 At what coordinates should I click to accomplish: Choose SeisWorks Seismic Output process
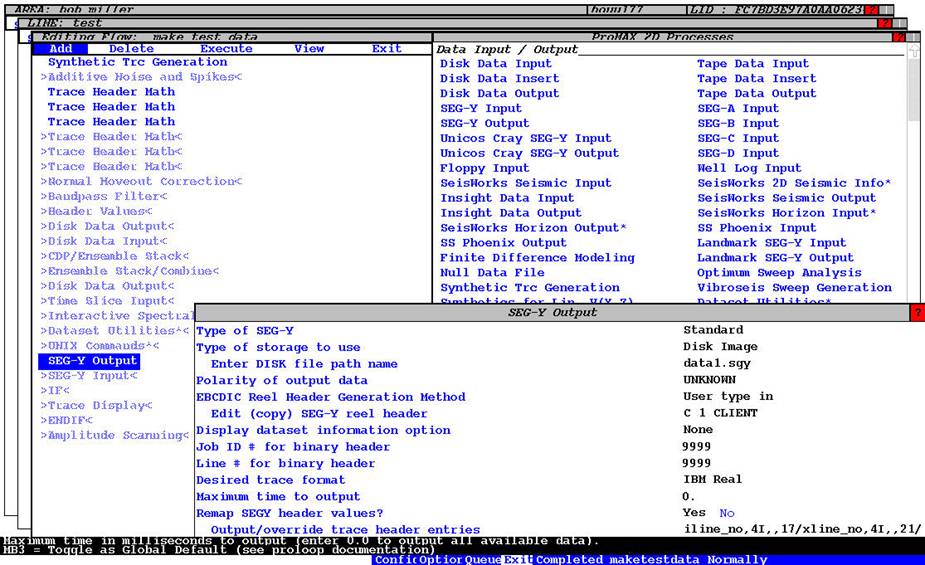(786, 198)
